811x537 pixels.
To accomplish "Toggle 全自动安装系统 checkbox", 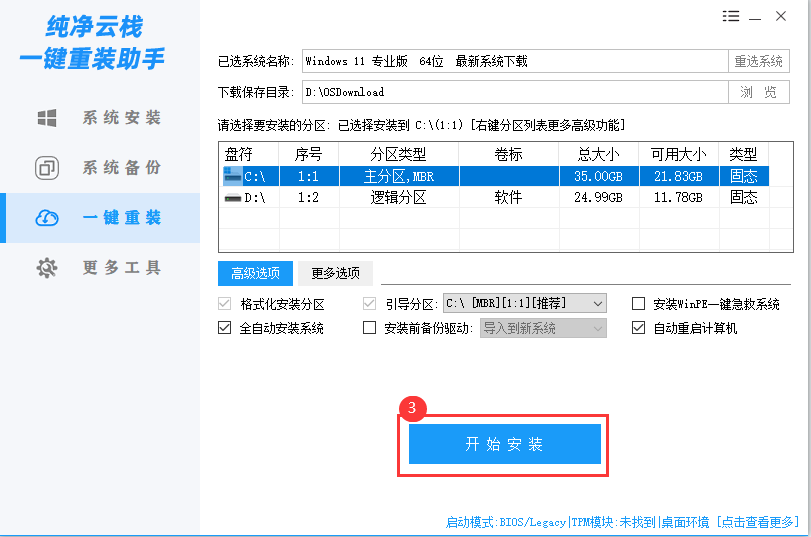I will (225, 328).
